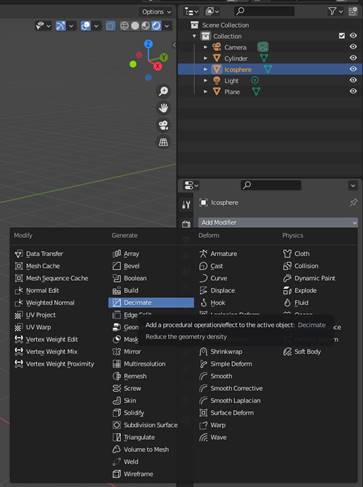Click the outliner search field
Viewport: 363px width, 487px height.
tap(265, 12)
